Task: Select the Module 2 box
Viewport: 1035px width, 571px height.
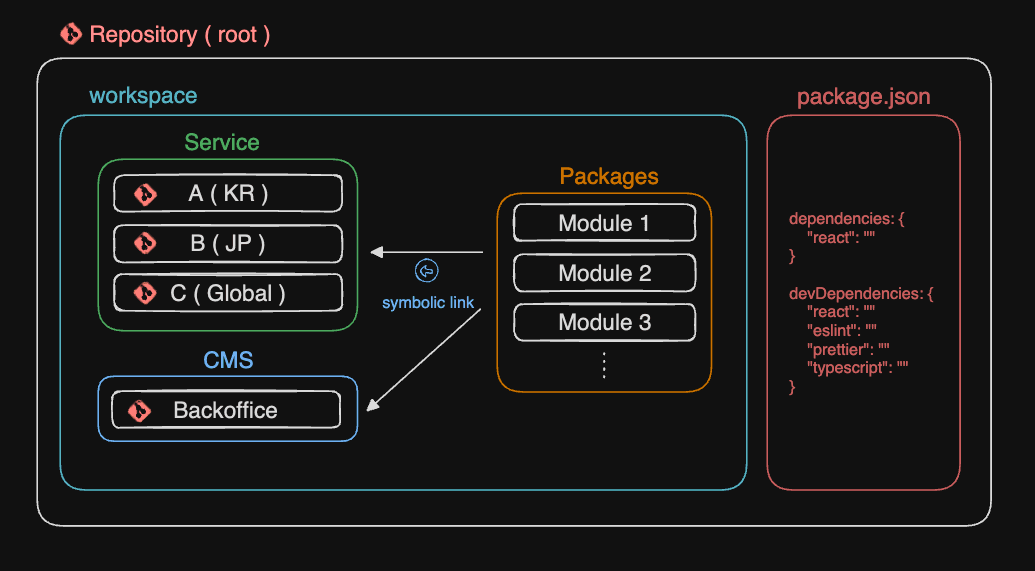Action: 604,273
